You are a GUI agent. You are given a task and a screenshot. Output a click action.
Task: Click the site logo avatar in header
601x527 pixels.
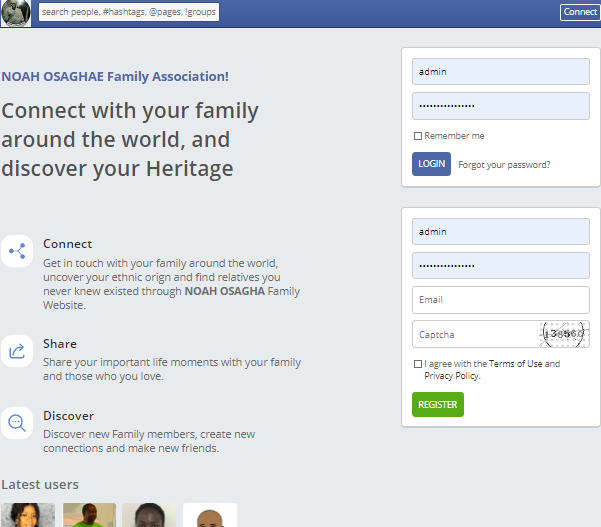[16, 13]
